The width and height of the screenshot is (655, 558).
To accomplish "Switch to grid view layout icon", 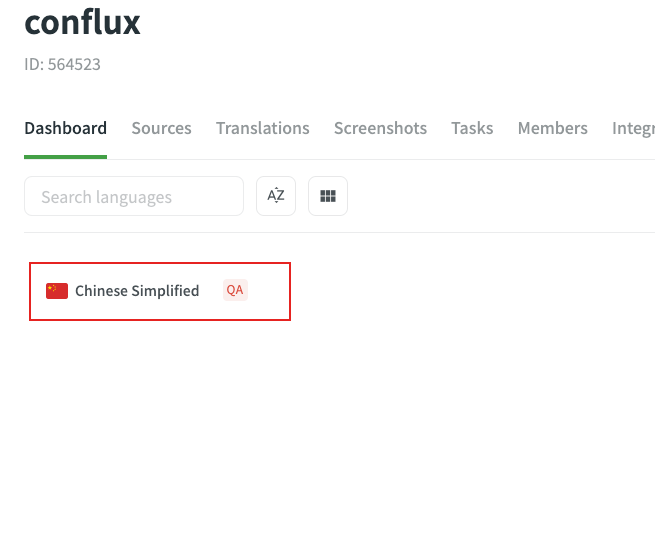I will point(328,196).
